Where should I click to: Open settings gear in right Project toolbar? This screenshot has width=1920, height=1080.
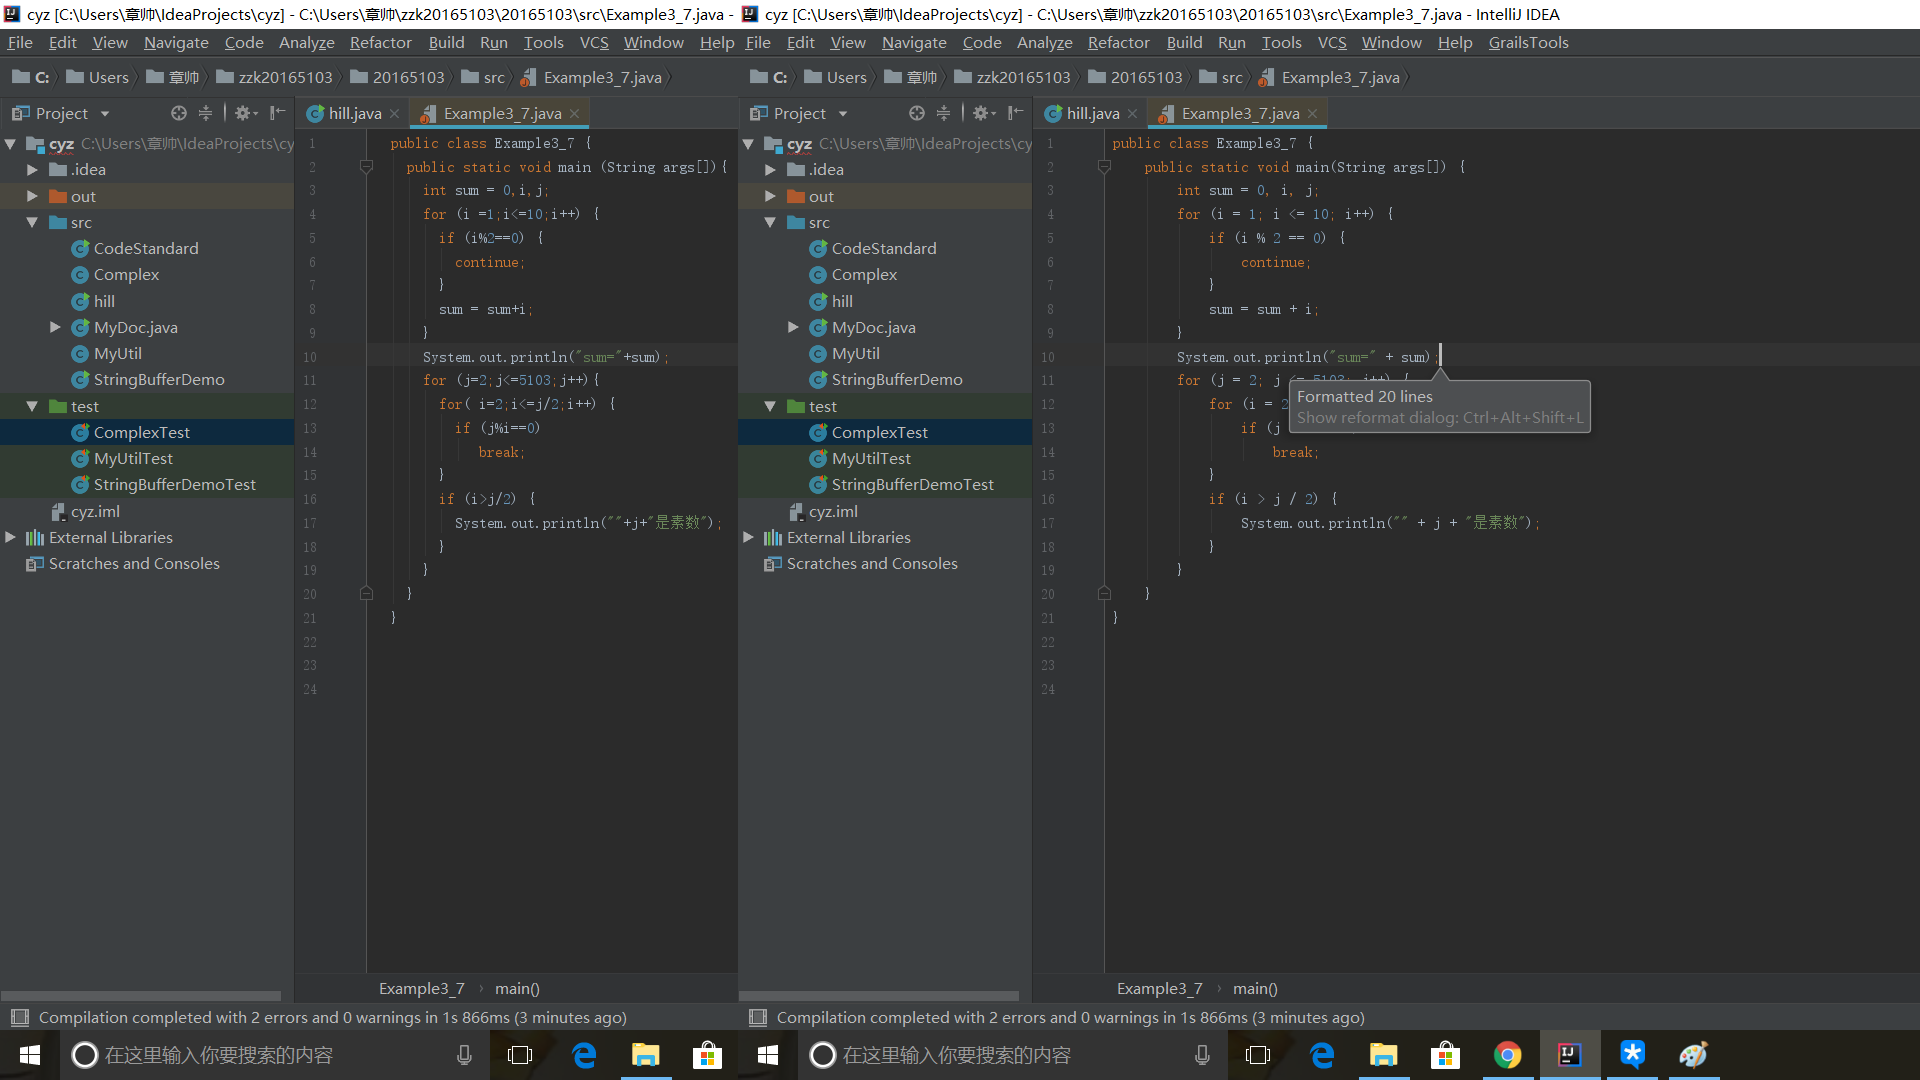pos(983,113)
